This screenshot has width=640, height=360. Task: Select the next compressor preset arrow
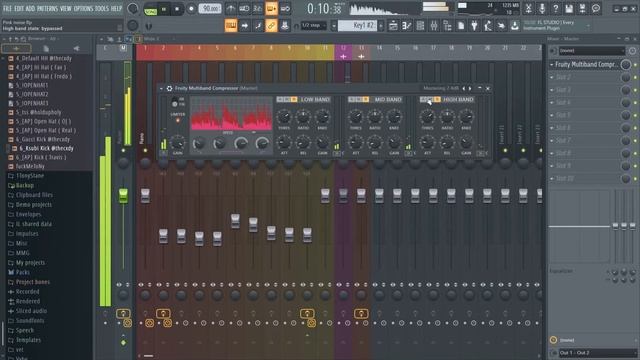(470, 88)
